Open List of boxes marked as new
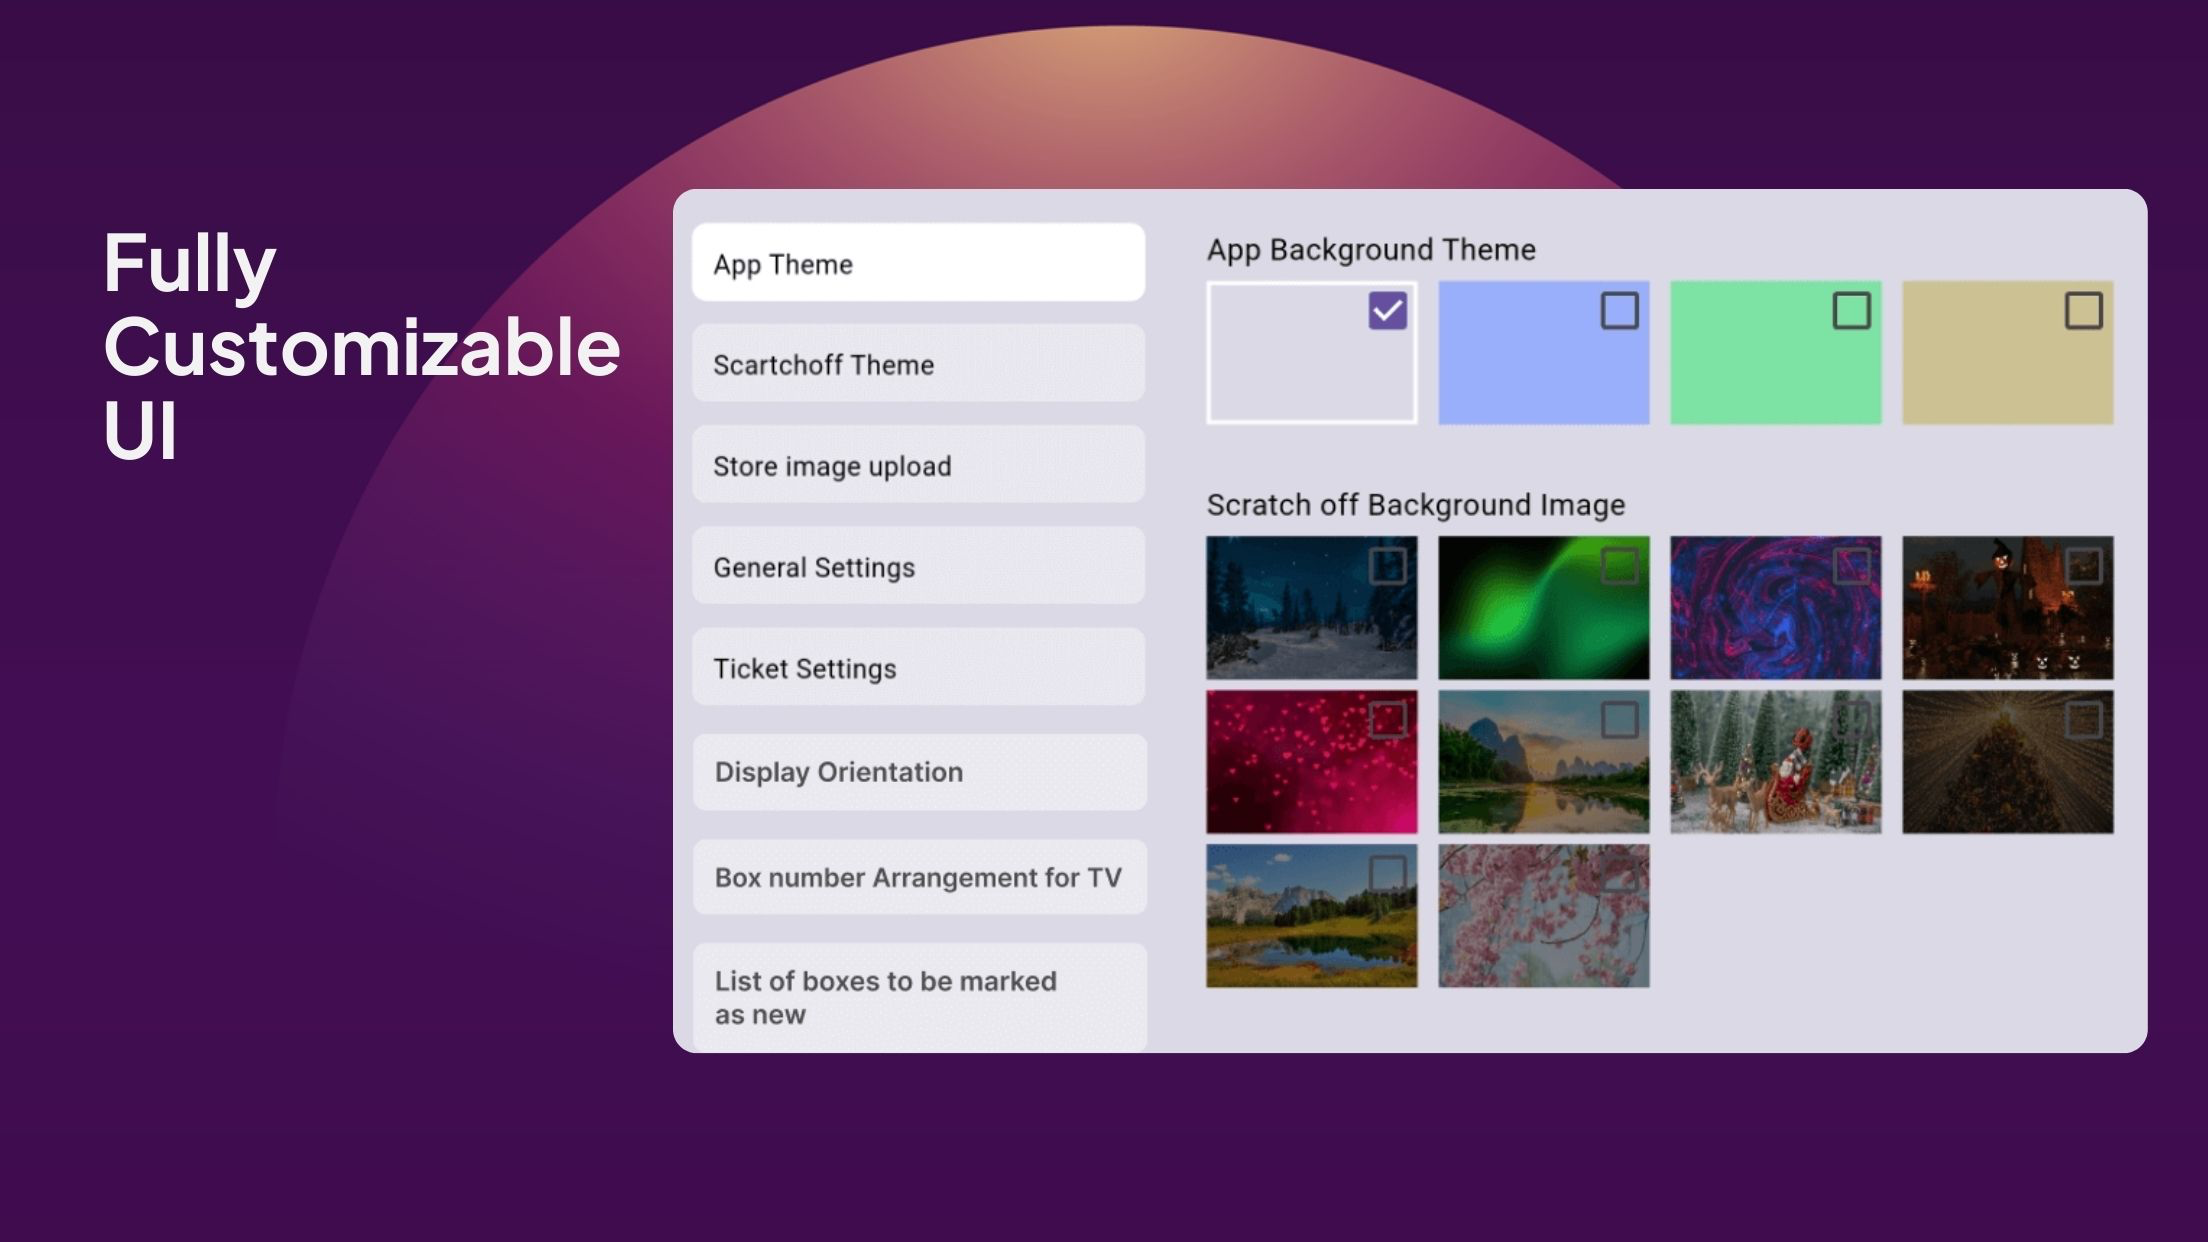Screen dimensions: 2208x1242 (919, 997)
